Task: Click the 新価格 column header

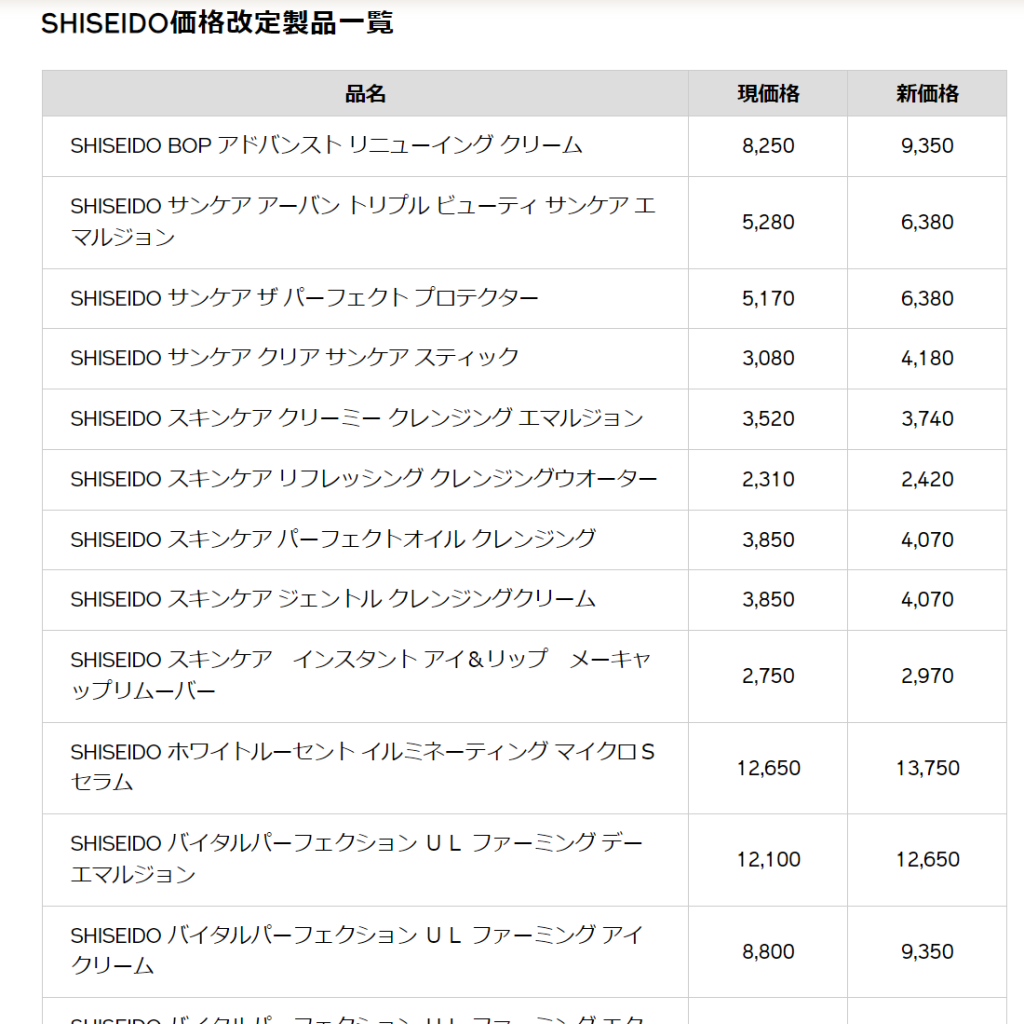Action: (927, 93)
